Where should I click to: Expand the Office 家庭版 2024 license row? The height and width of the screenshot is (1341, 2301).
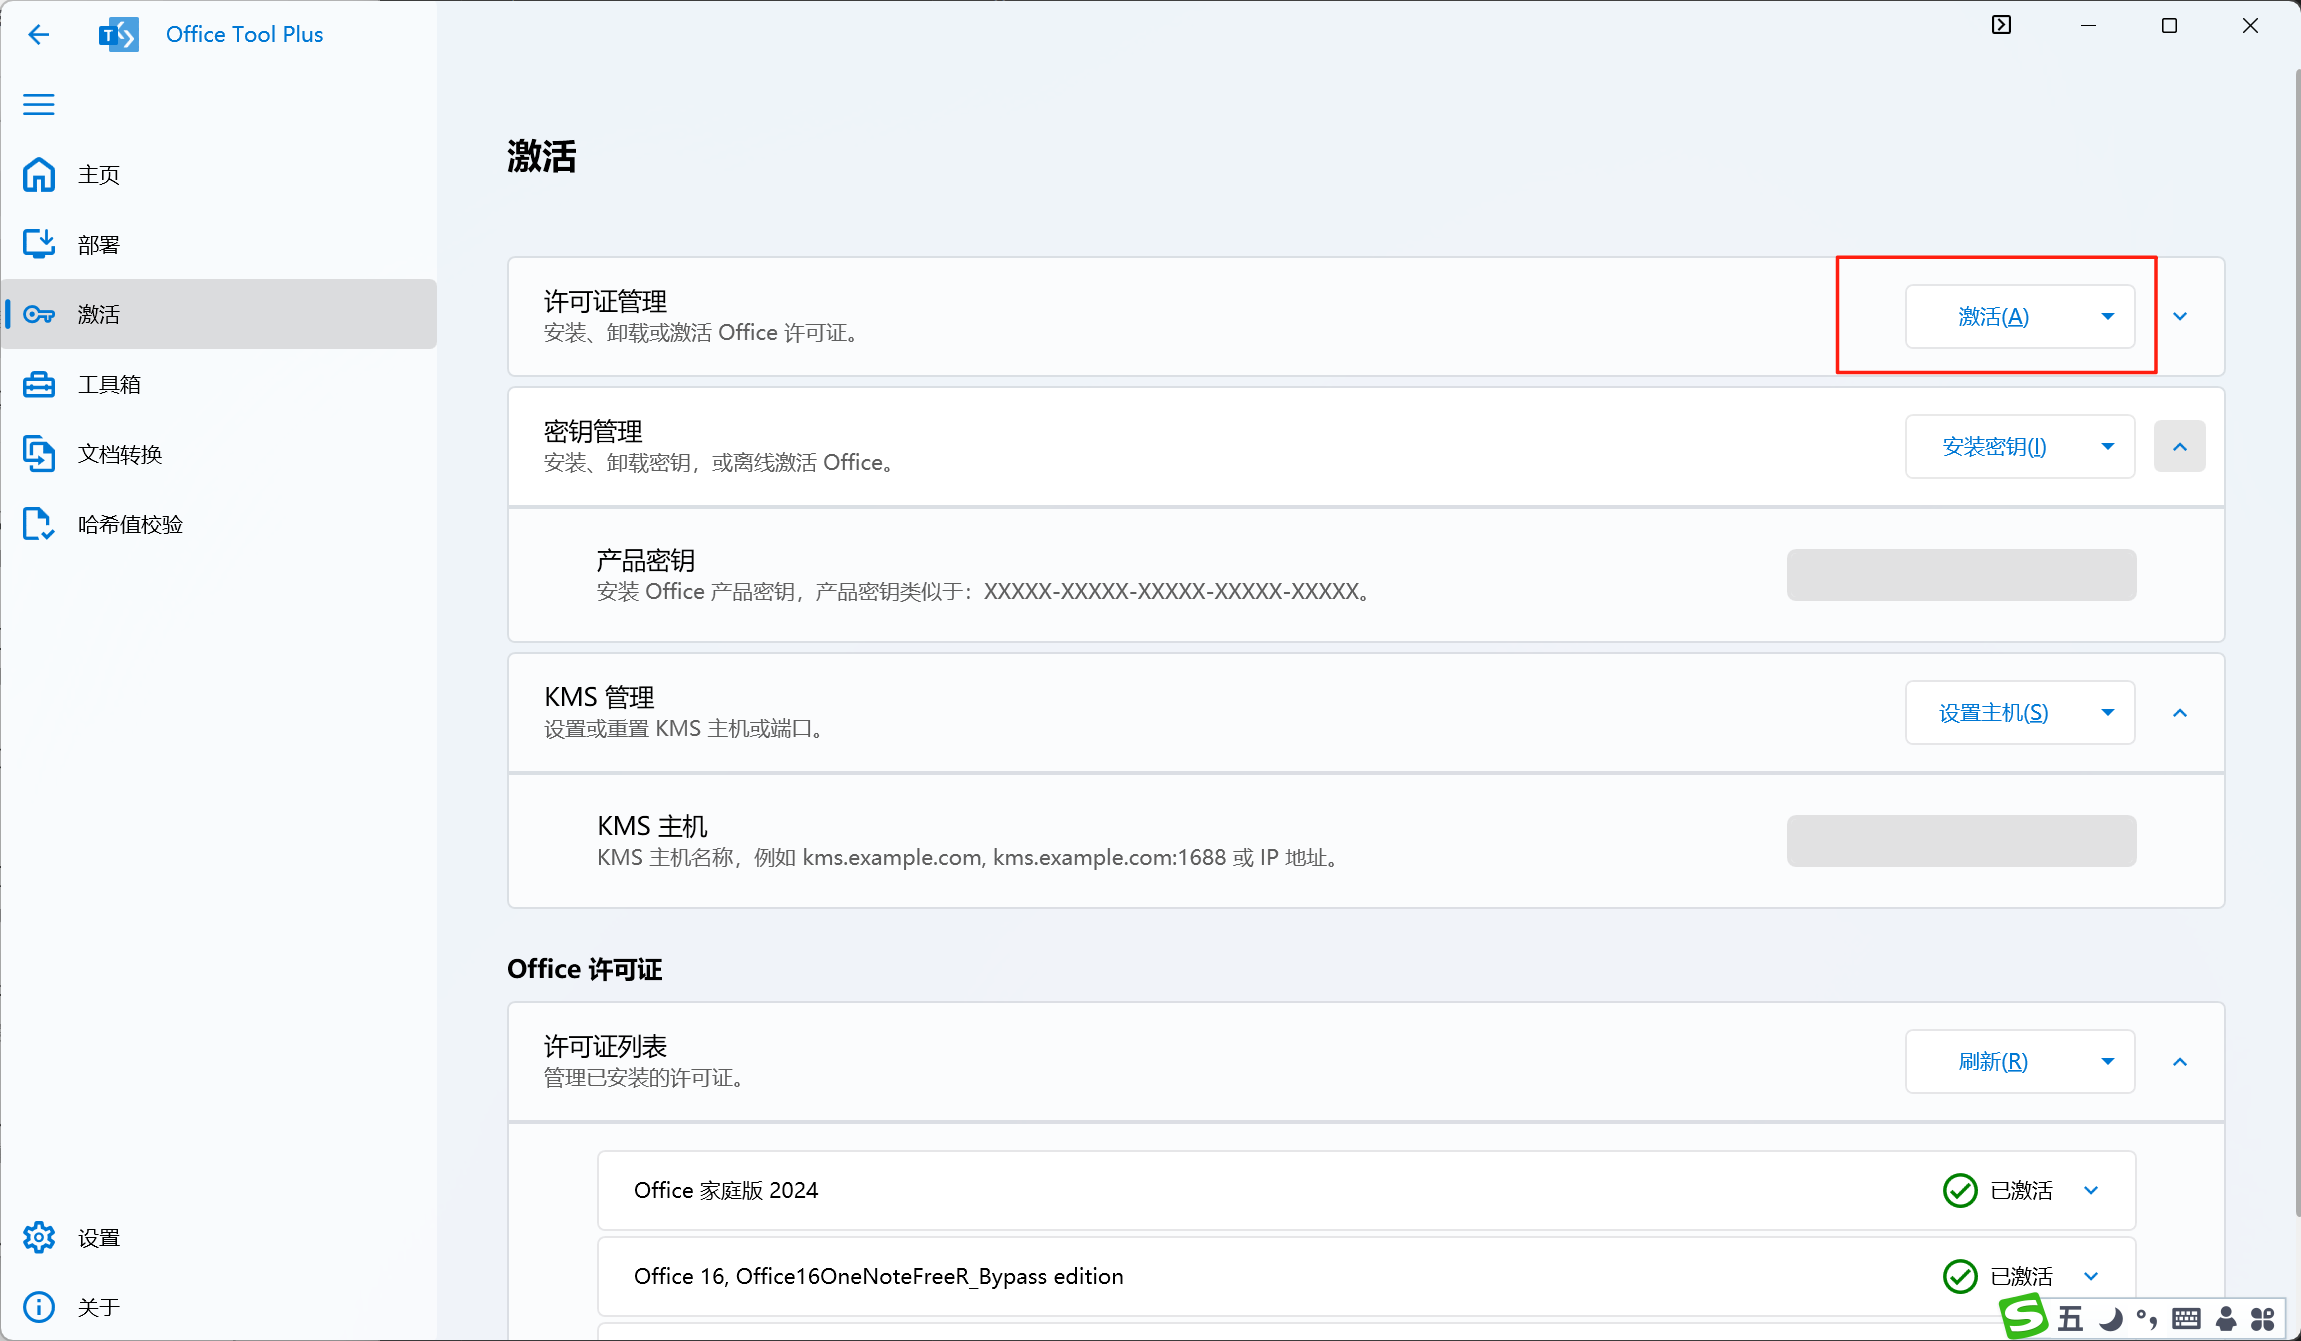[x=2091, y=1191]
